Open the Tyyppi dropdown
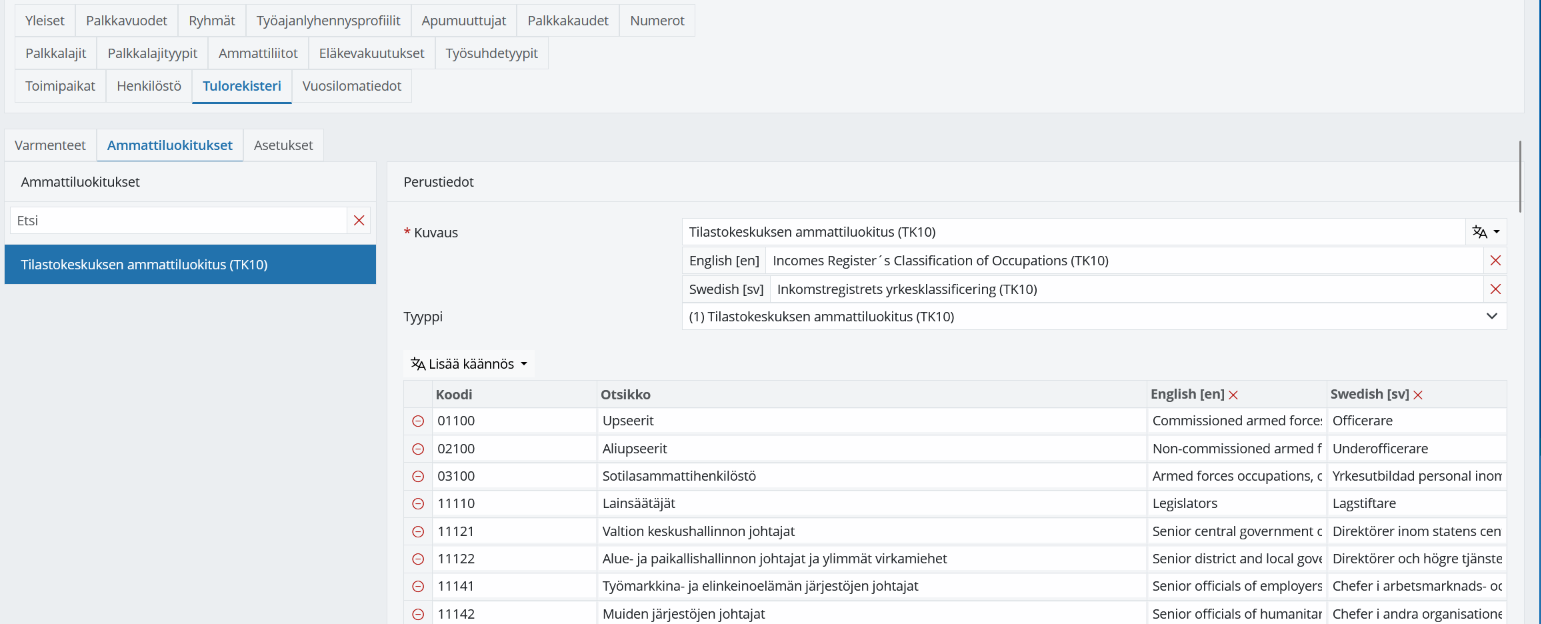1541x624 pixels. (x=1094, y=316)
